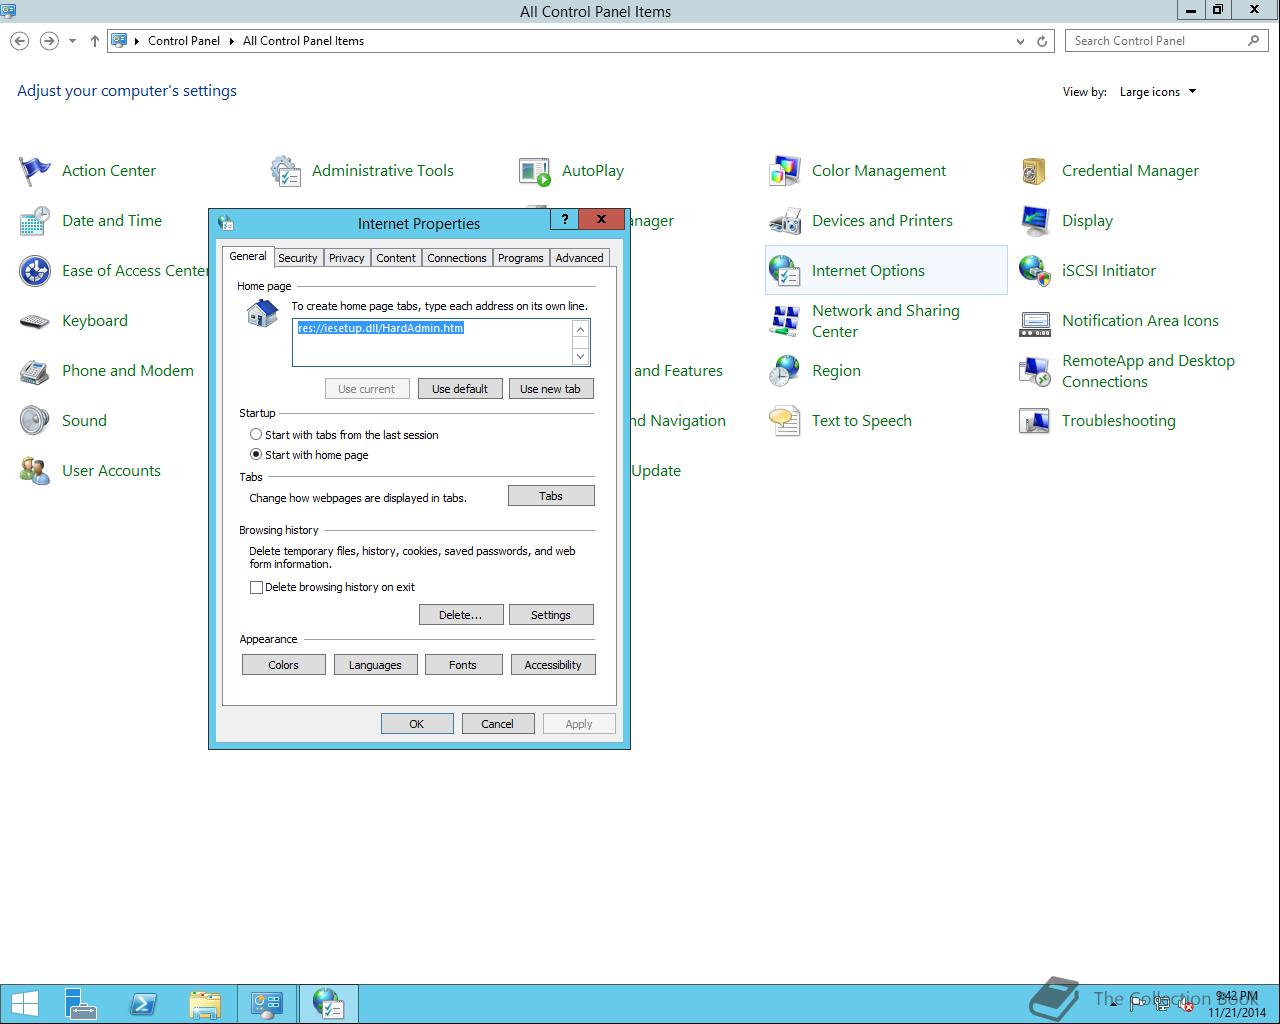Open Server Manager from taskbar
Viewport: 1280px width, 1024px height.
[x=82, y=1004]
